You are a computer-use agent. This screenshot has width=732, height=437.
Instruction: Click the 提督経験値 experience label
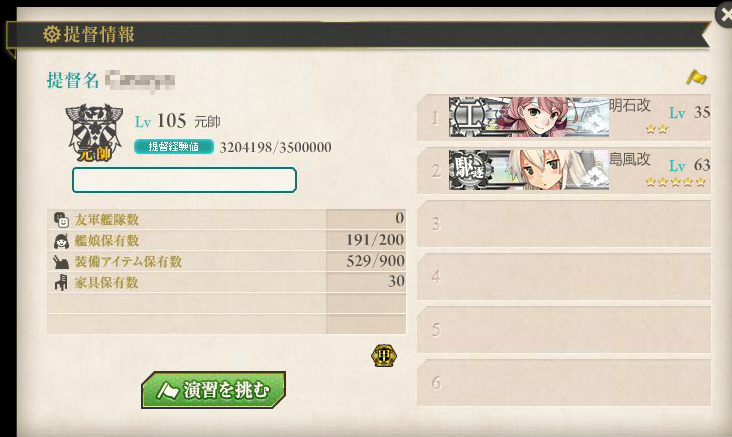174,147
